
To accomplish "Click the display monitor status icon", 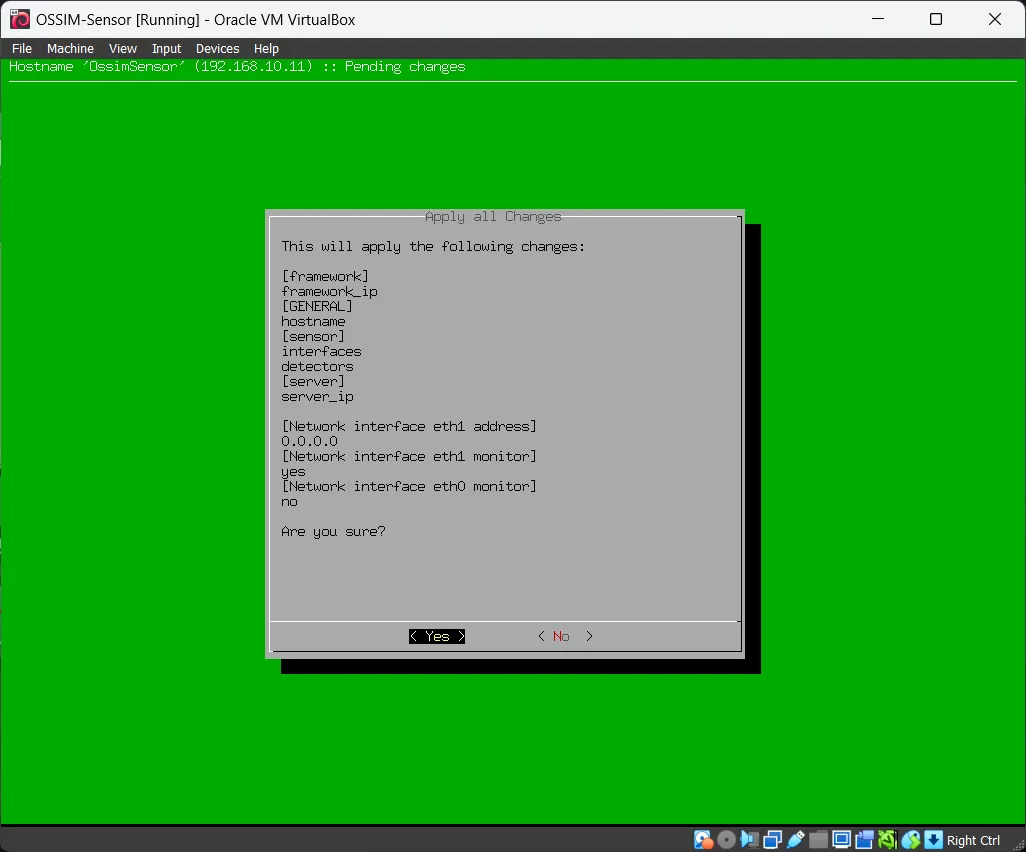I will 842,840.
